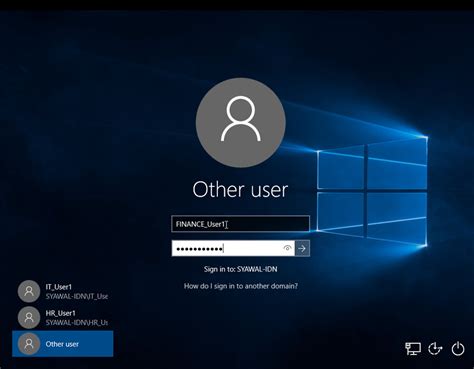
Task: Open the Ease of Access icon
Action: click(435, 349)
